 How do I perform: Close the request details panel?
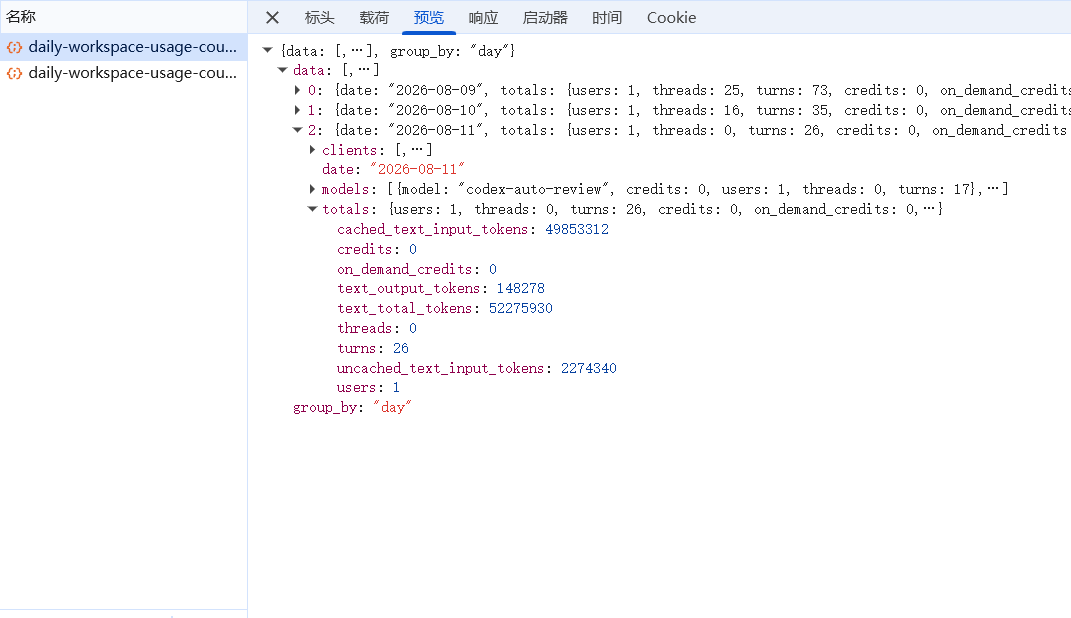pyautogui.click(x=273, y=18)
